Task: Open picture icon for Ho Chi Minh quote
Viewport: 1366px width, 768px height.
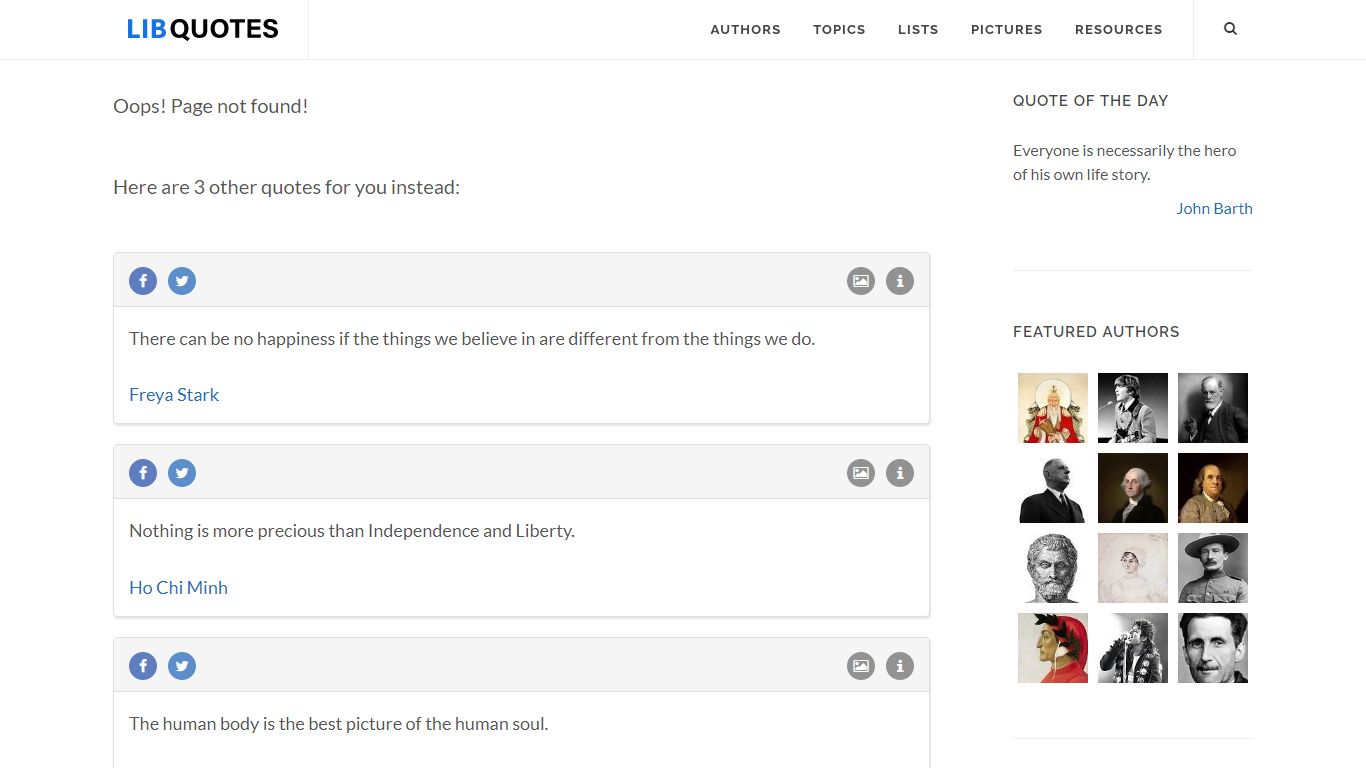Action: click(x=861, y=473)
